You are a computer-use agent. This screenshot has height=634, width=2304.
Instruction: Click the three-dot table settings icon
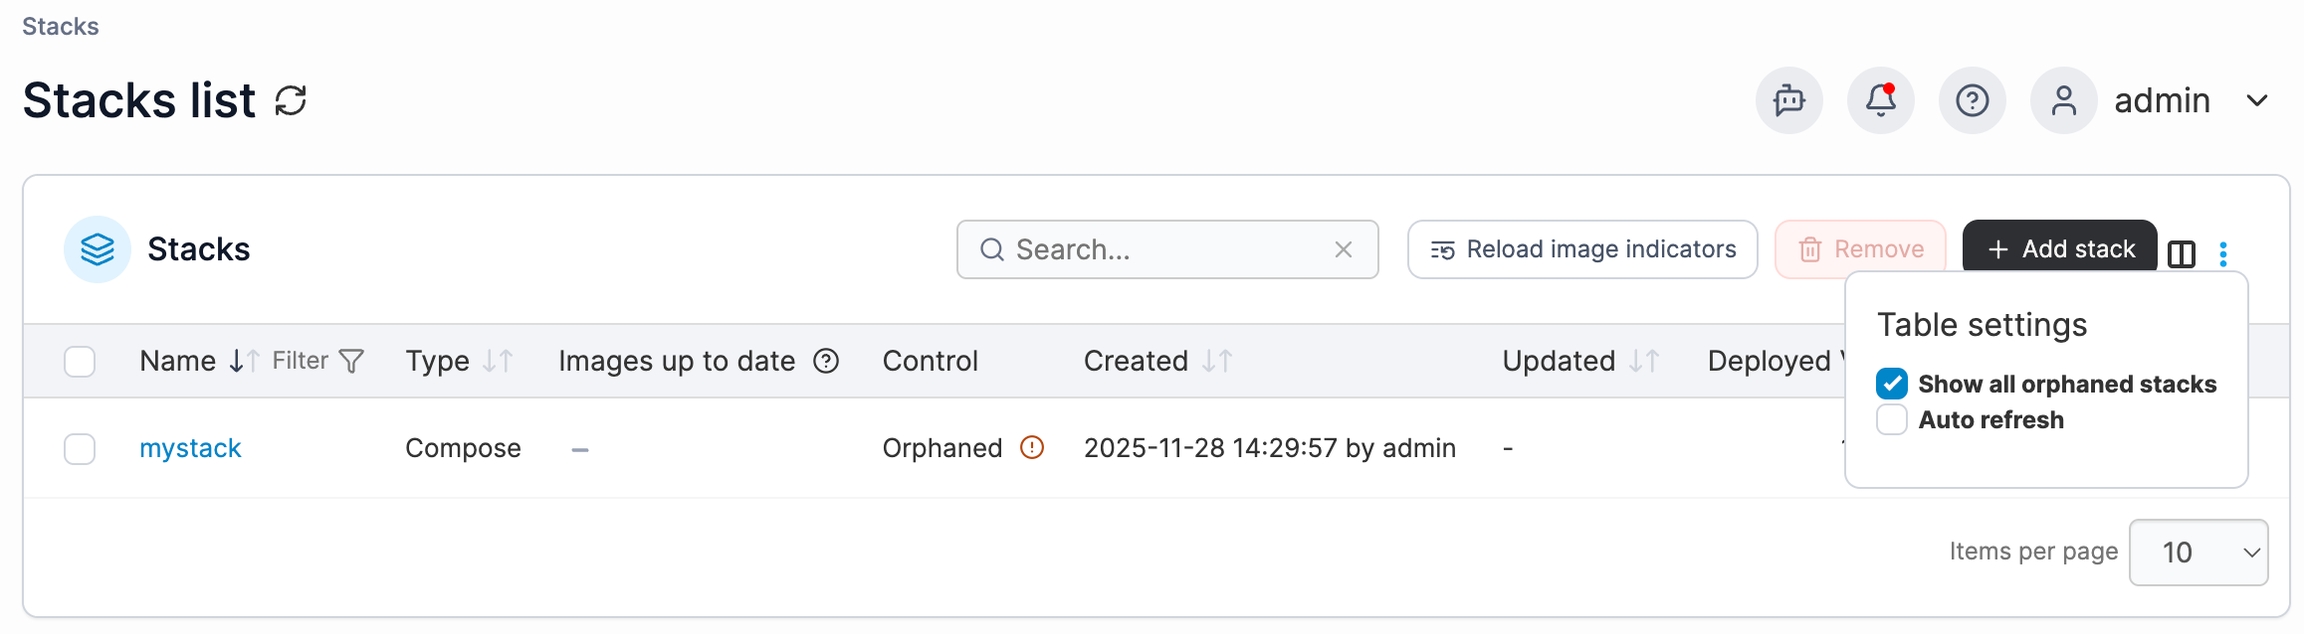(2223, 254)
